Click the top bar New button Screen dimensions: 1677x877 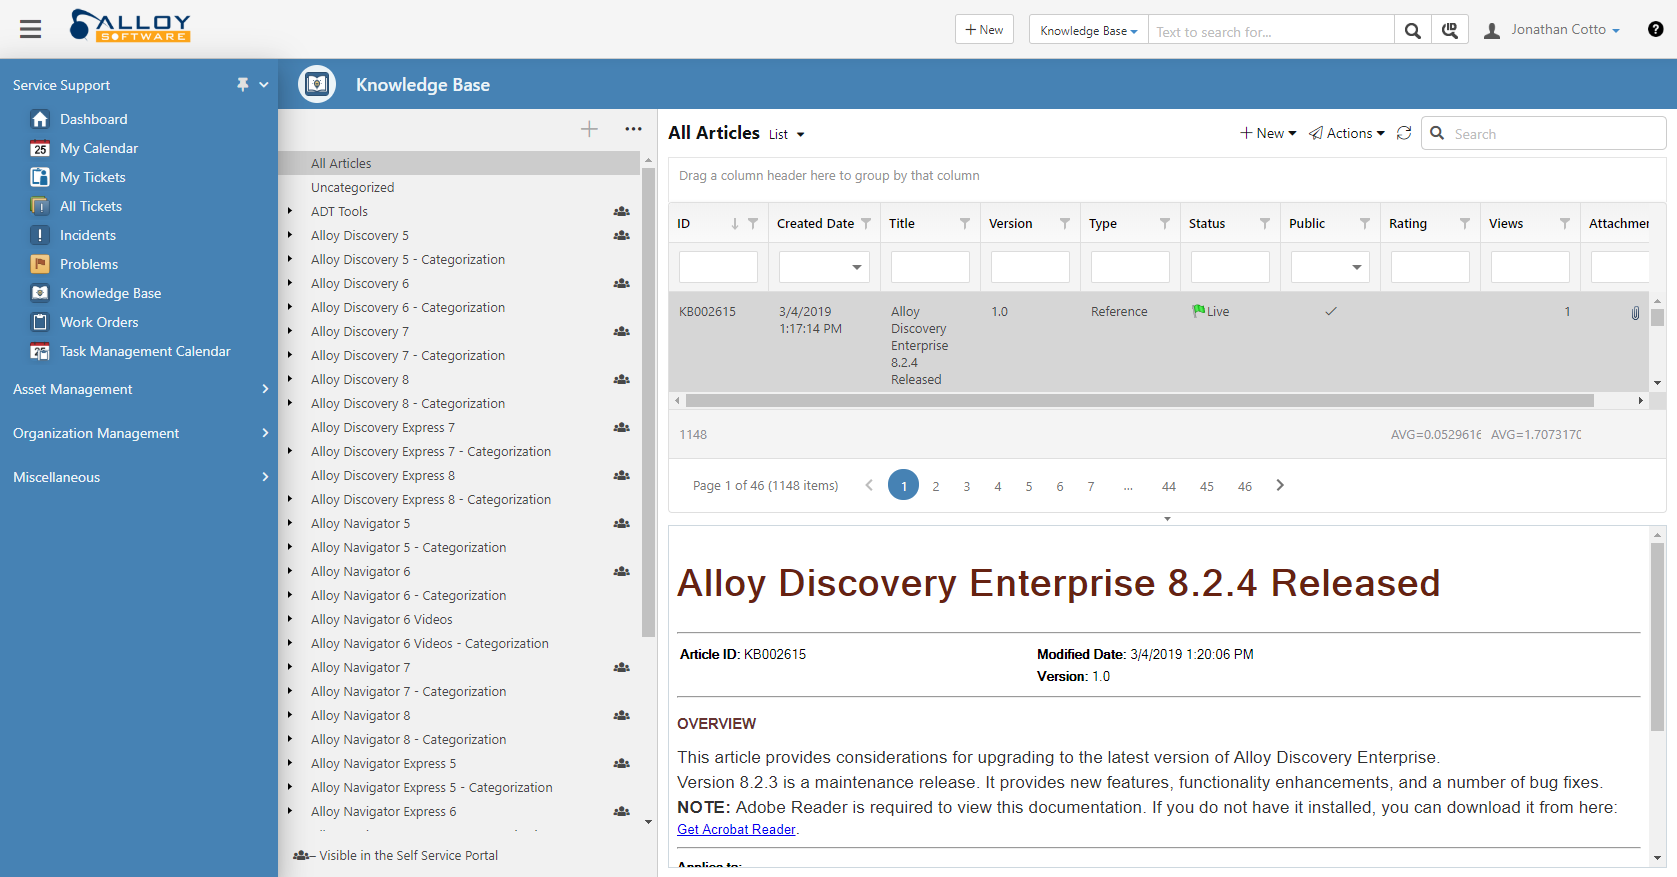click(x=984, y=30)
